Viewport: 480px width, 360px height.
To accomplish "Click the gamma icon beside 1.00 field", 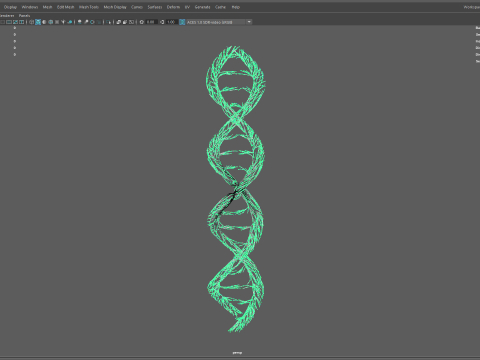I will coord(162,22).
